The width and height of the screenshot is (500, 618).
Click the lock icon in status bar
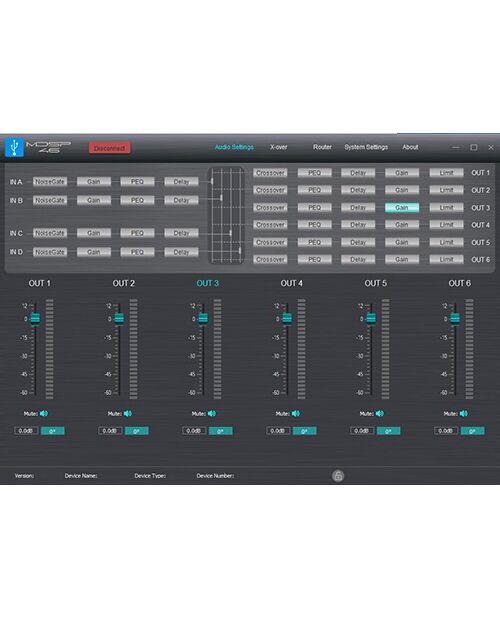click(x=338, y=476)
